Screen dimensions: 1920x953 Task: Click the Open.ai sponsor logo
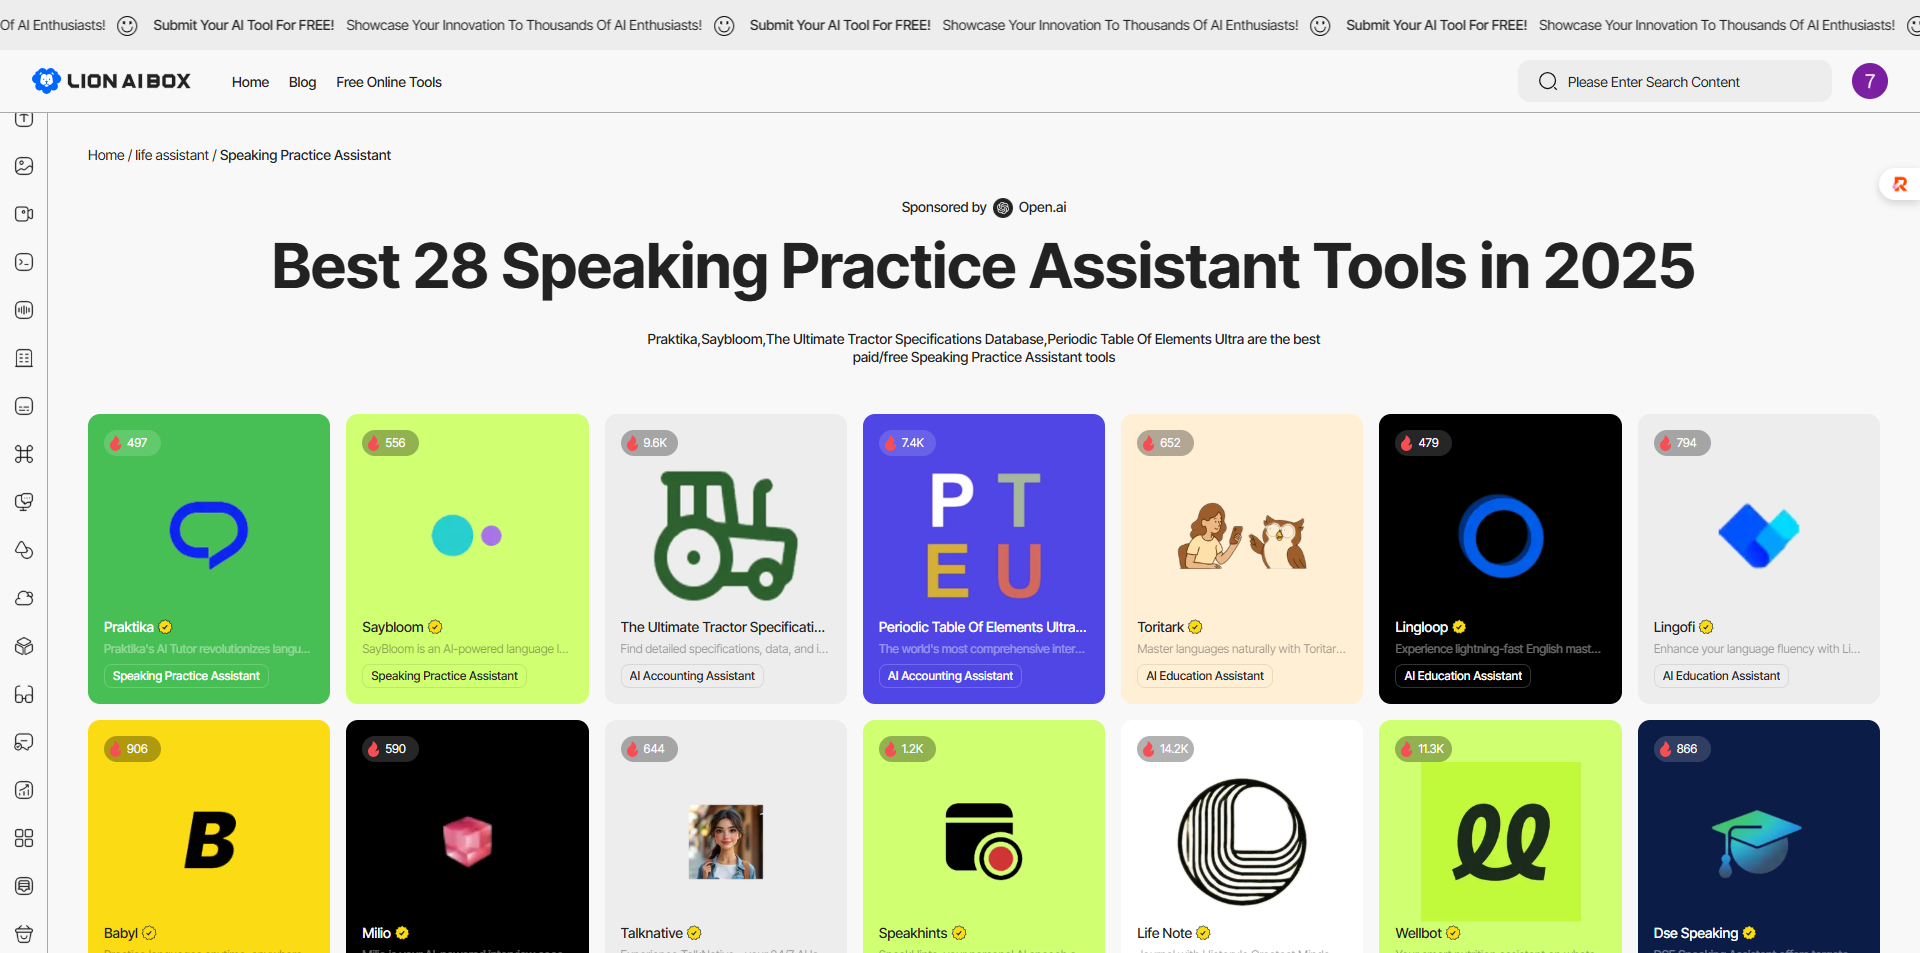1003,208
